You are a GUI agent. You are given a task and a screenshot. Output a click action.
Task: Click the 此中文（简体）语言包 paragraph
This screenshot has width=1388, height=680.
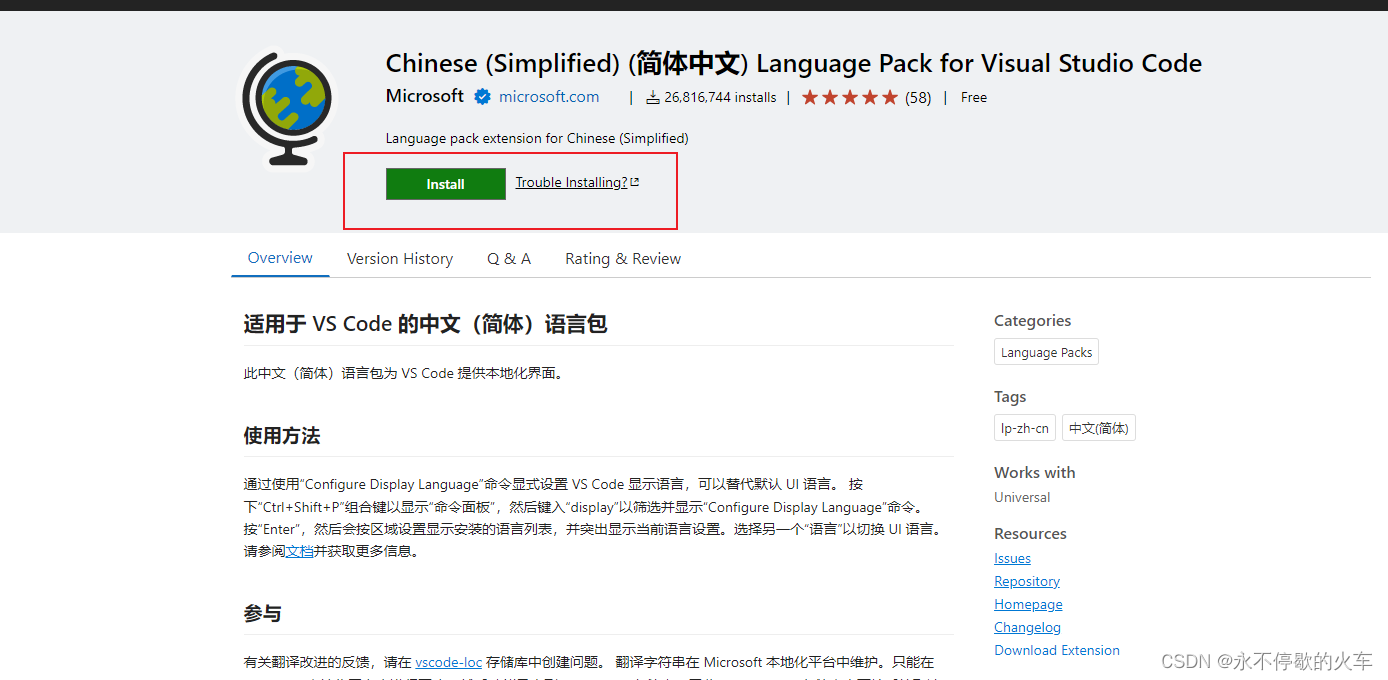pos(405,373)
